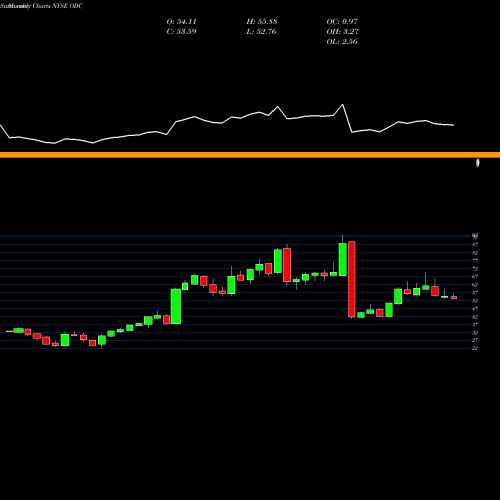The height and width of the screenshot is (500, 500).
Task: Click the 'Charts NYSE ODC' title text
Action: click(58, 6)
